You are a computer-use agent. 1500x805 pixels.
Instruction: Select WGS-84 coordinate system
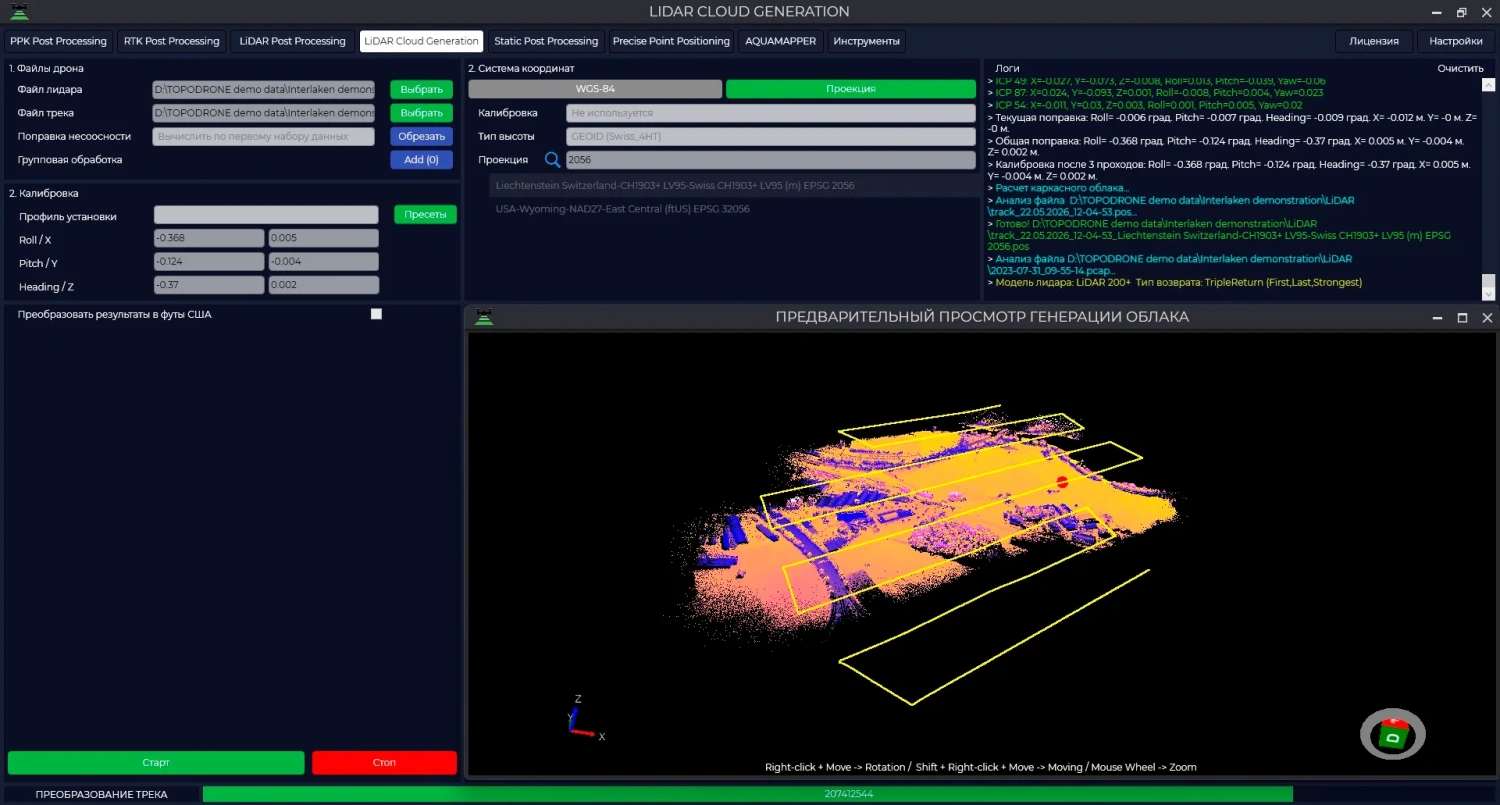[595, 89]
